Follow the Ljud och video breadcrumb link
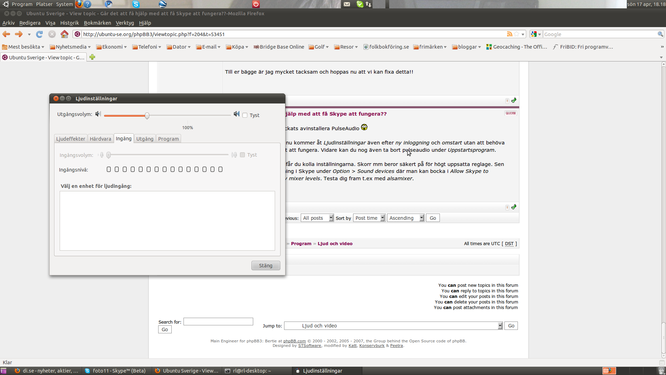 [x=335, y=243]
